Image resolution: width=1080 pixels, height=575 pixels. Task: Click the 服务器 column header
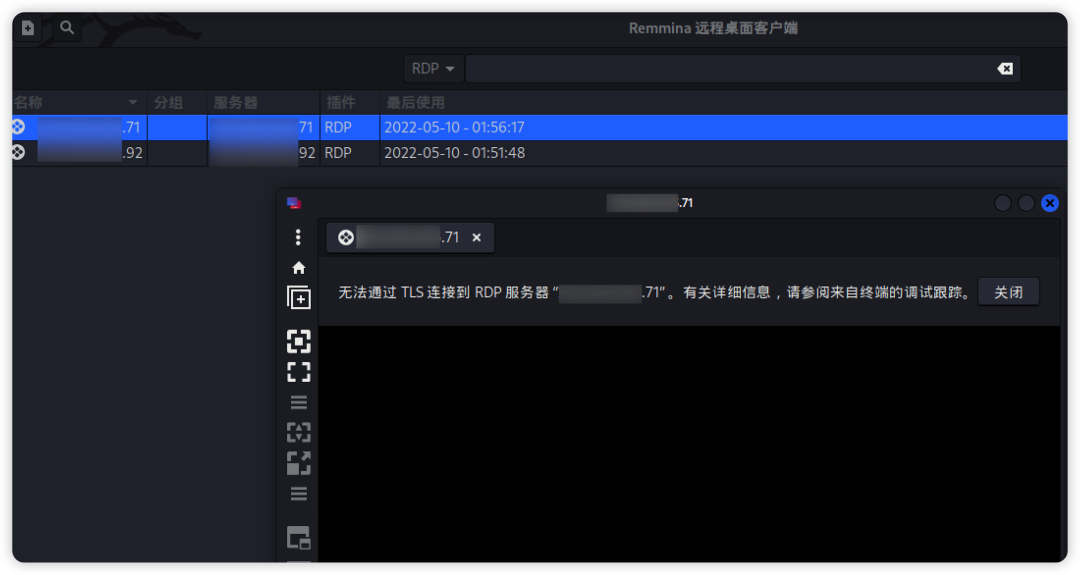(263, 103)
